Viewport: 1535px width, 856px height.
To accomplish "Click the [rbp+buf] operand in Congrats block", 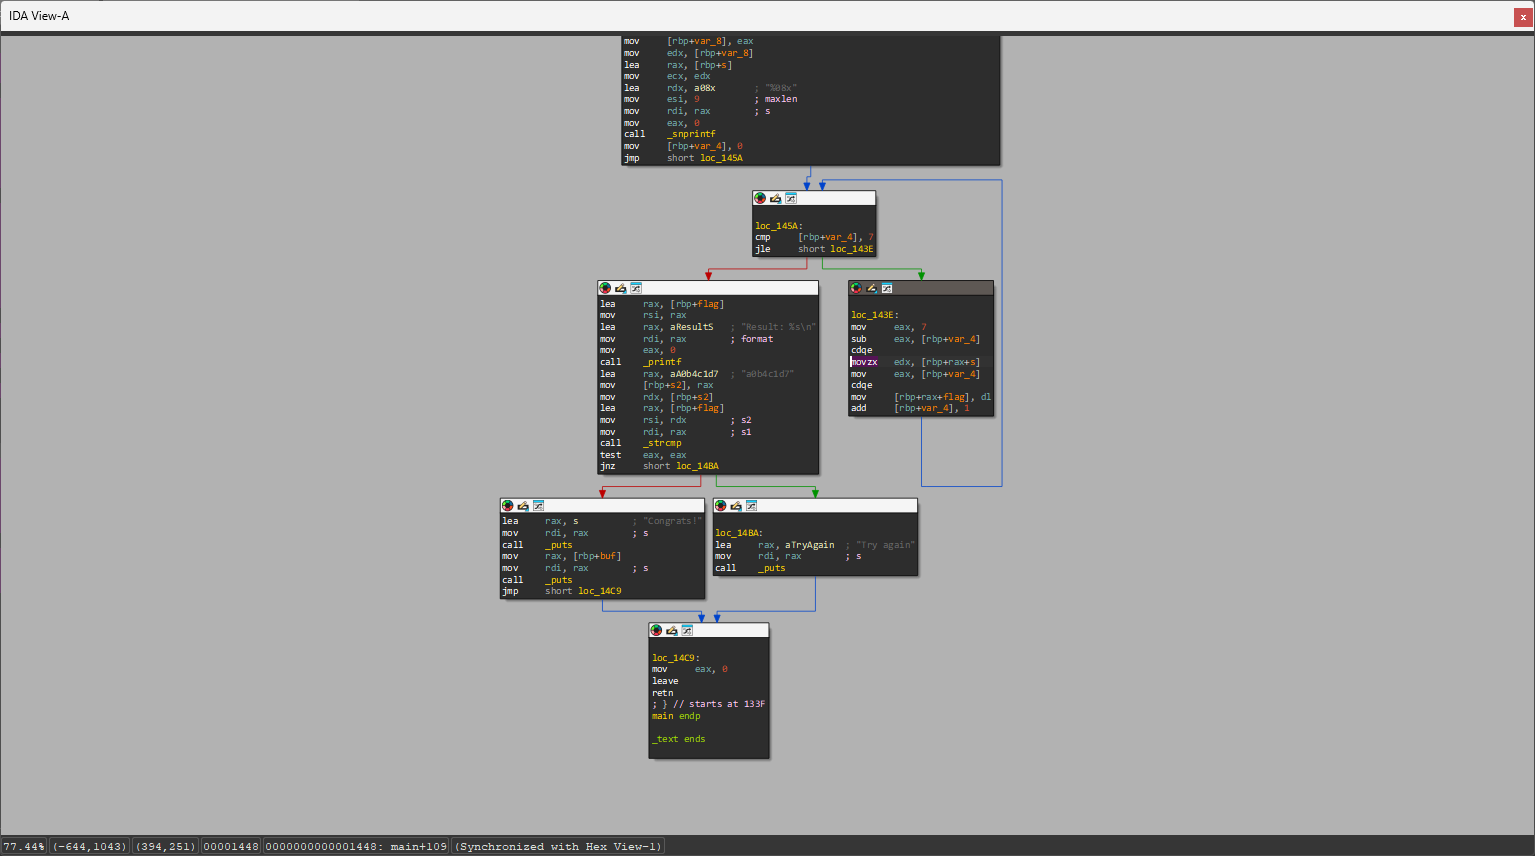I will 597,556.
